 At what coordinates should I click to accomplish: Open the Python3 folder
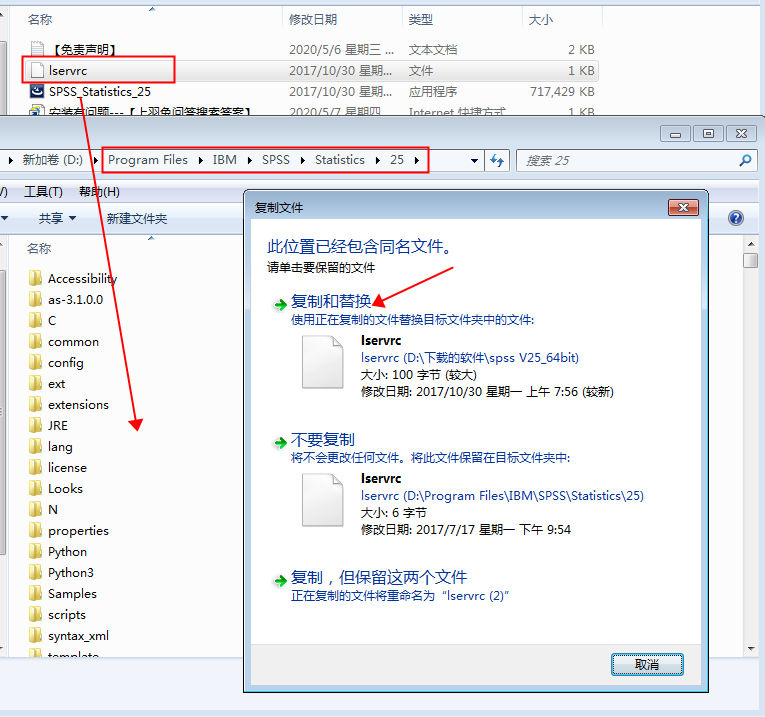tap(61, 572)
